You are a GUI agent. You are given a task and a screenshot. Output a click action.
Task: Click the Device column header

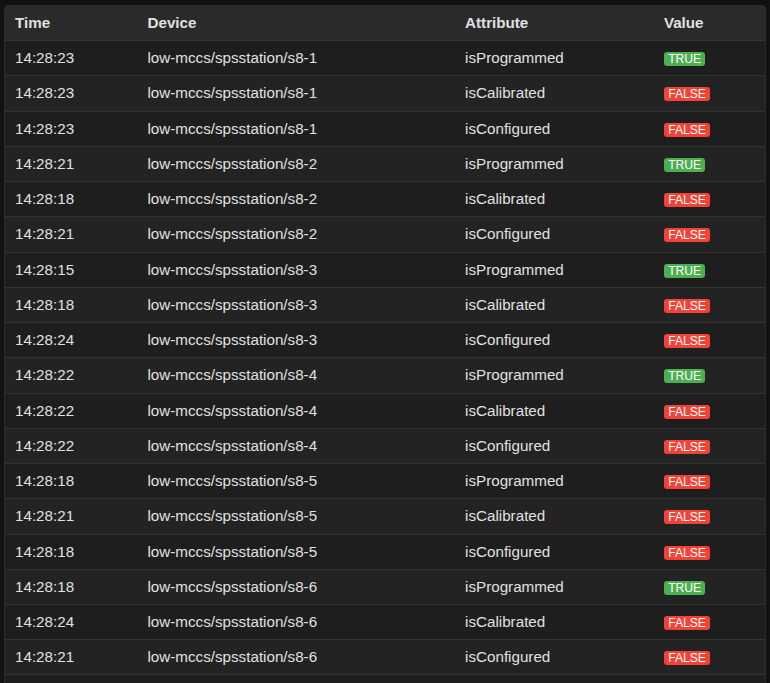(172, 23)
